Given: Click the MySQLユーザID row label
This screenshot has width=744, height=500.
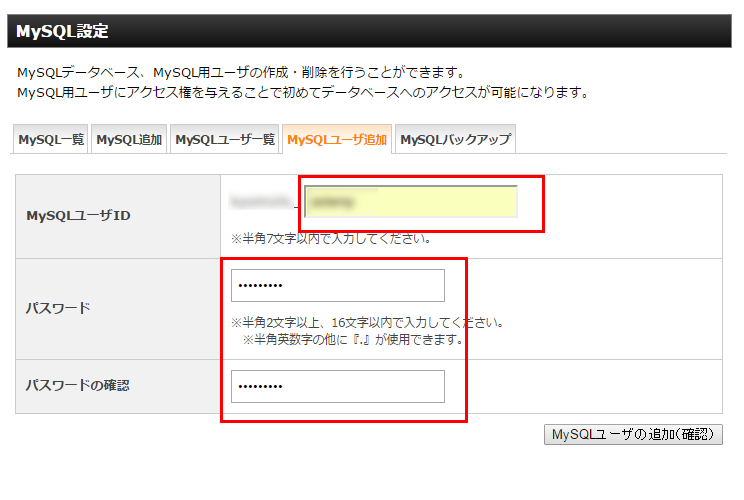Looking at the screenshot, I should (78, 215).
